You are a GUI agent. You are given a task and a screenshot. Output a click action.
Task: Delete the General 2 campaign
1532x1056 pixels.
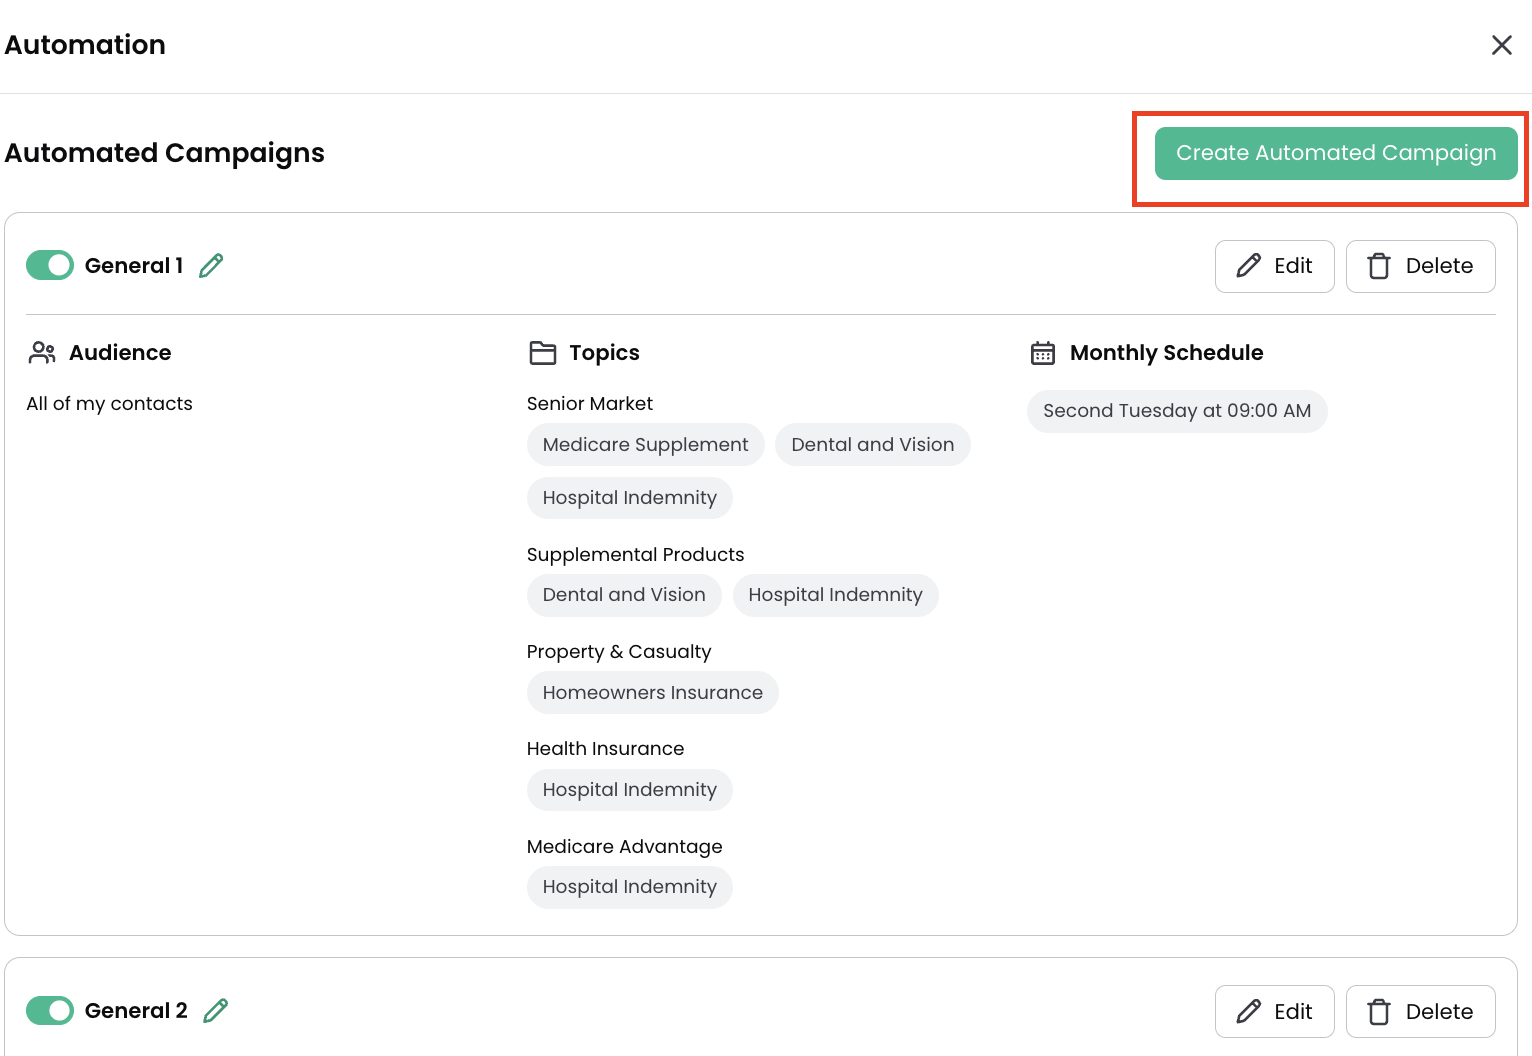click(x=1420, y=1011)
